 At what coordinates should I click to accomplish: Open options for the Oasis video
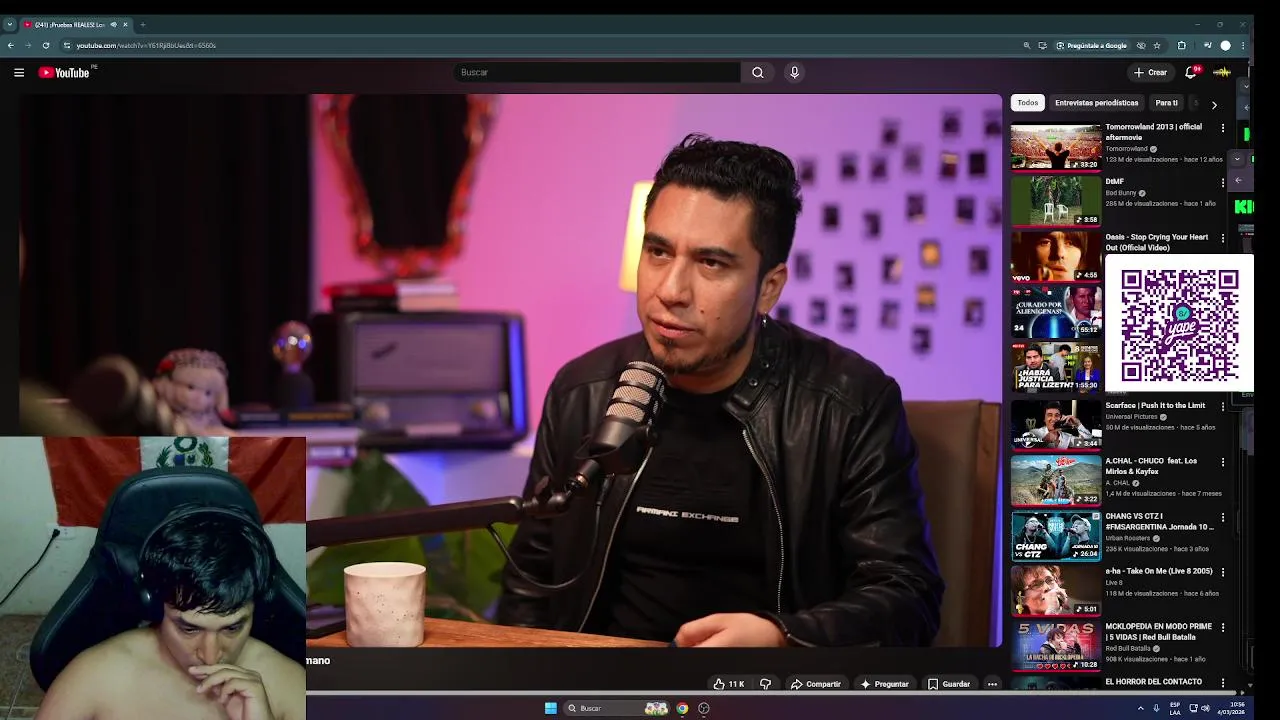(1222, 239)
